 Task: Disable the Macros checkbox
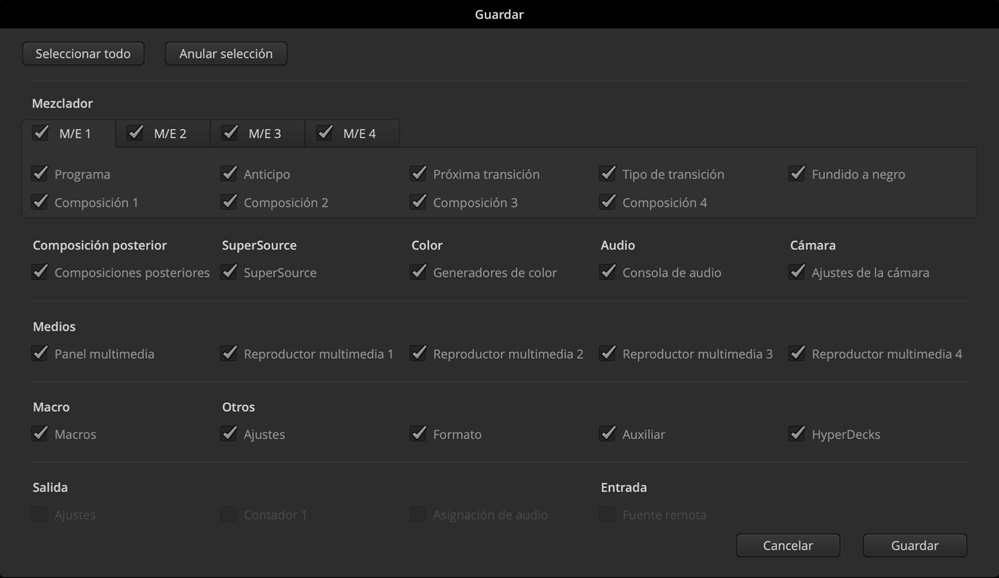(41, 434)
